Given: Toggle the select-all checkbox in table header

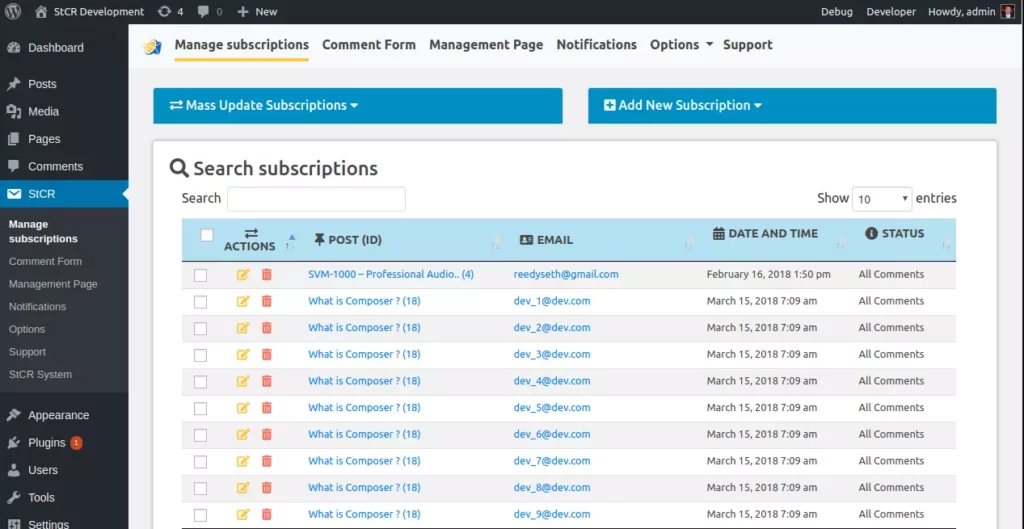Looking at the screenshot, I should point(207,236).
